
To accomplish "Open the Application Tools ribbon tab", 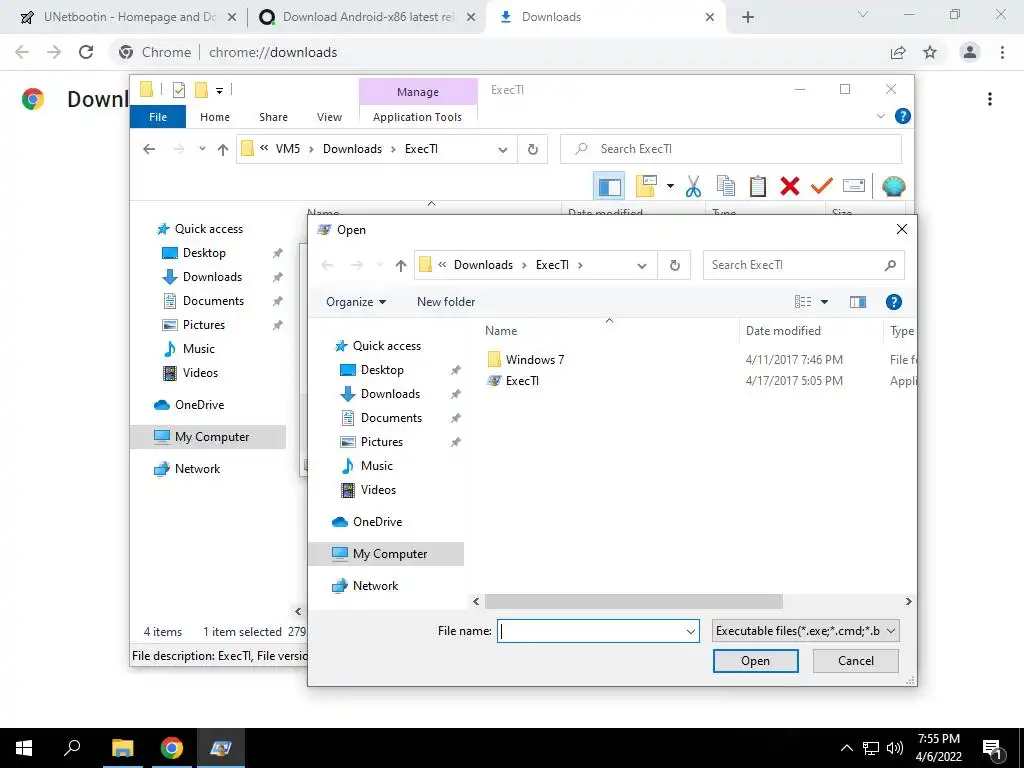I will [x=417, y=117].
